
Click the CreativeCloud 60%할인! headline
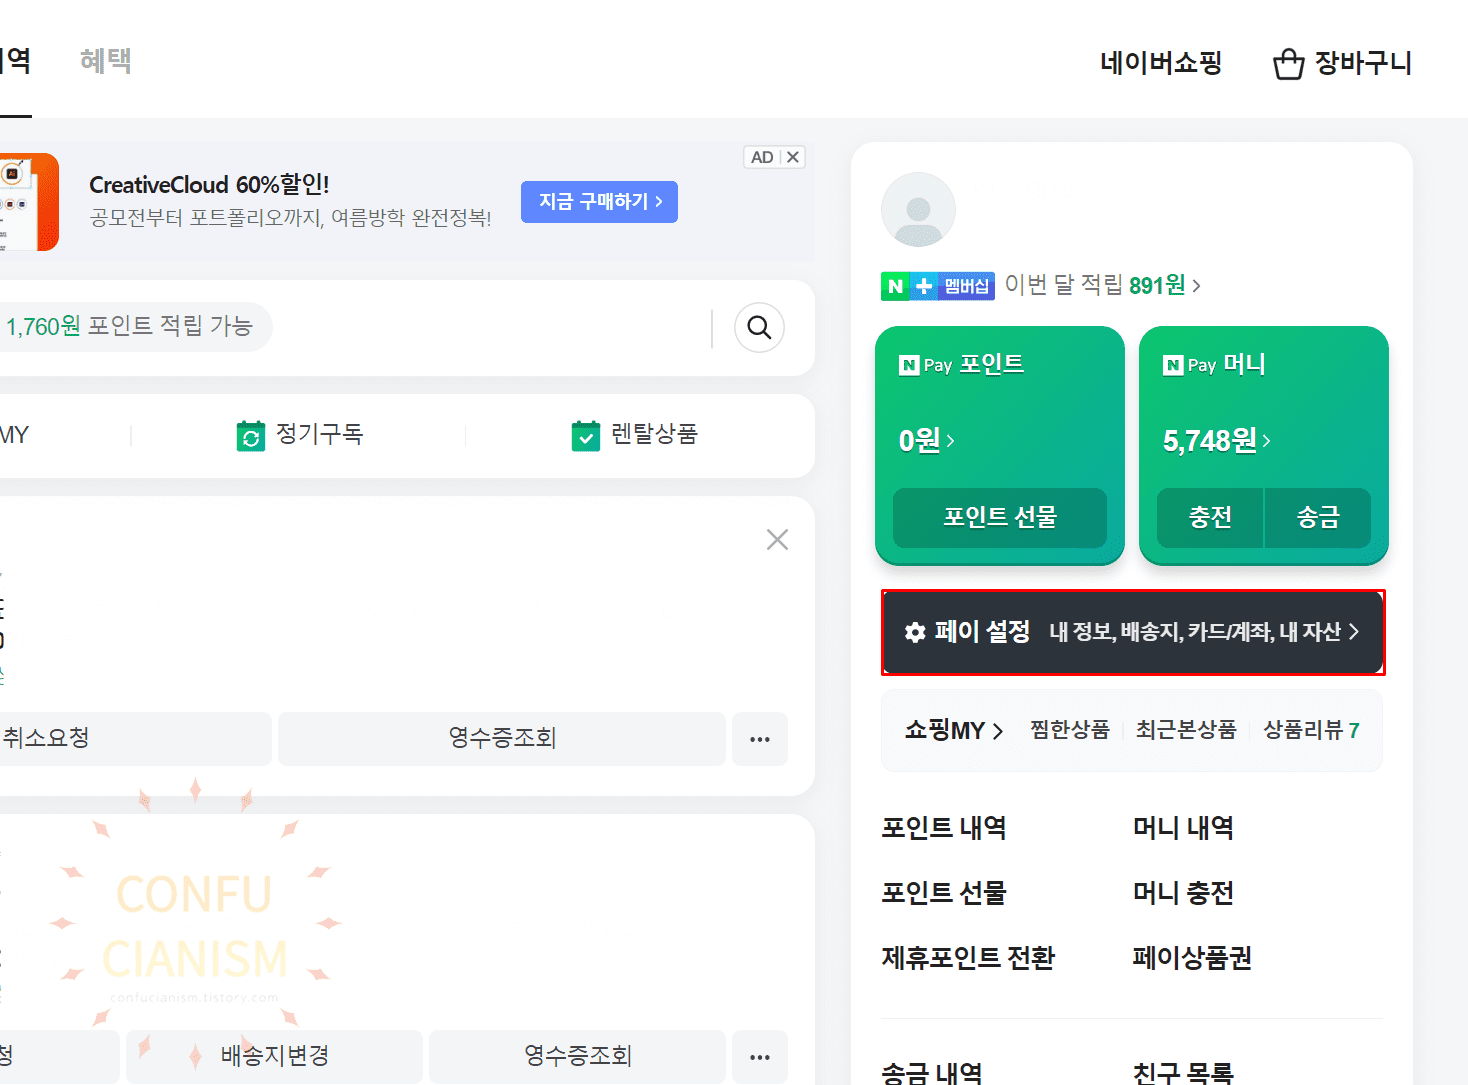click(209, 185)
